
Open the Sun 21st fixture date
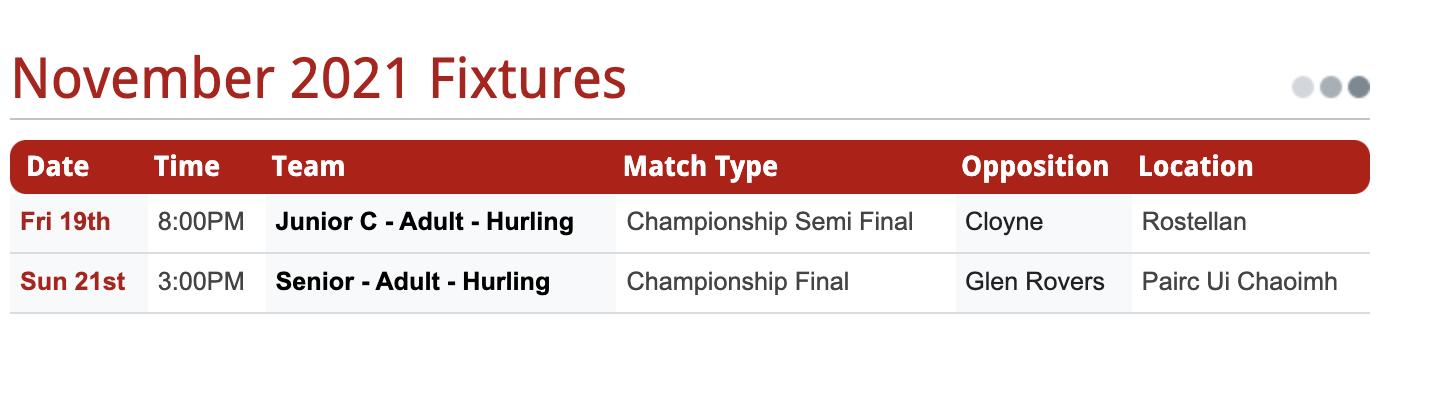pos(73,282)
